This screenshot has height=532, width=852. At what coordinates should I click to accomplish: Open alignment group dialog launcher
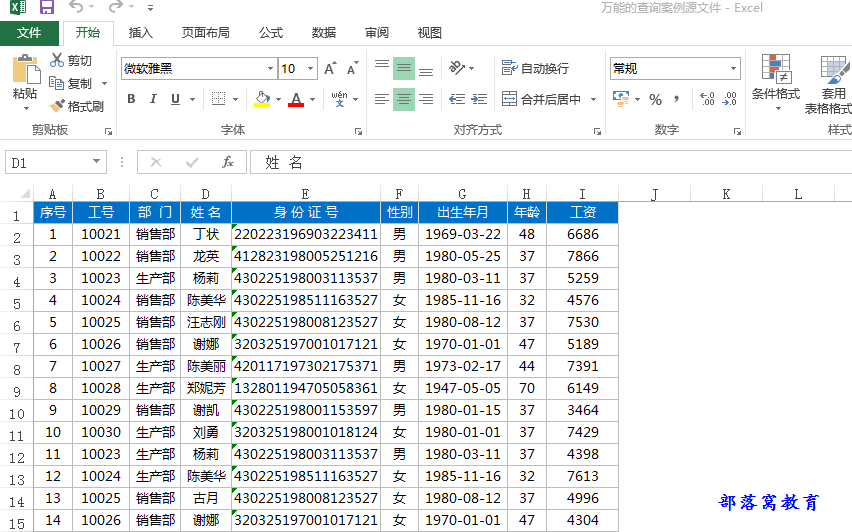point(597,131)
